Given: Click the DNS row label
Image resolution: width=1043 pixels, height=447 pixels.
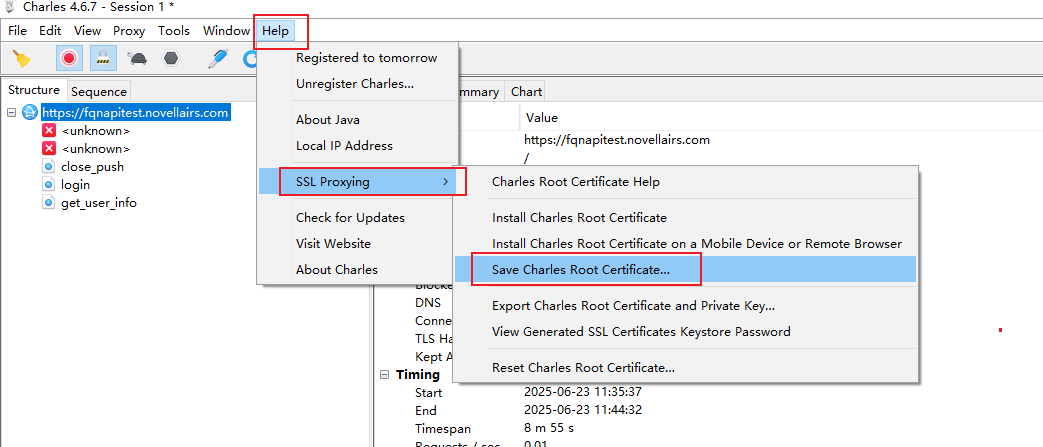Looking at the screenshot, I should [x=427, y=302].
